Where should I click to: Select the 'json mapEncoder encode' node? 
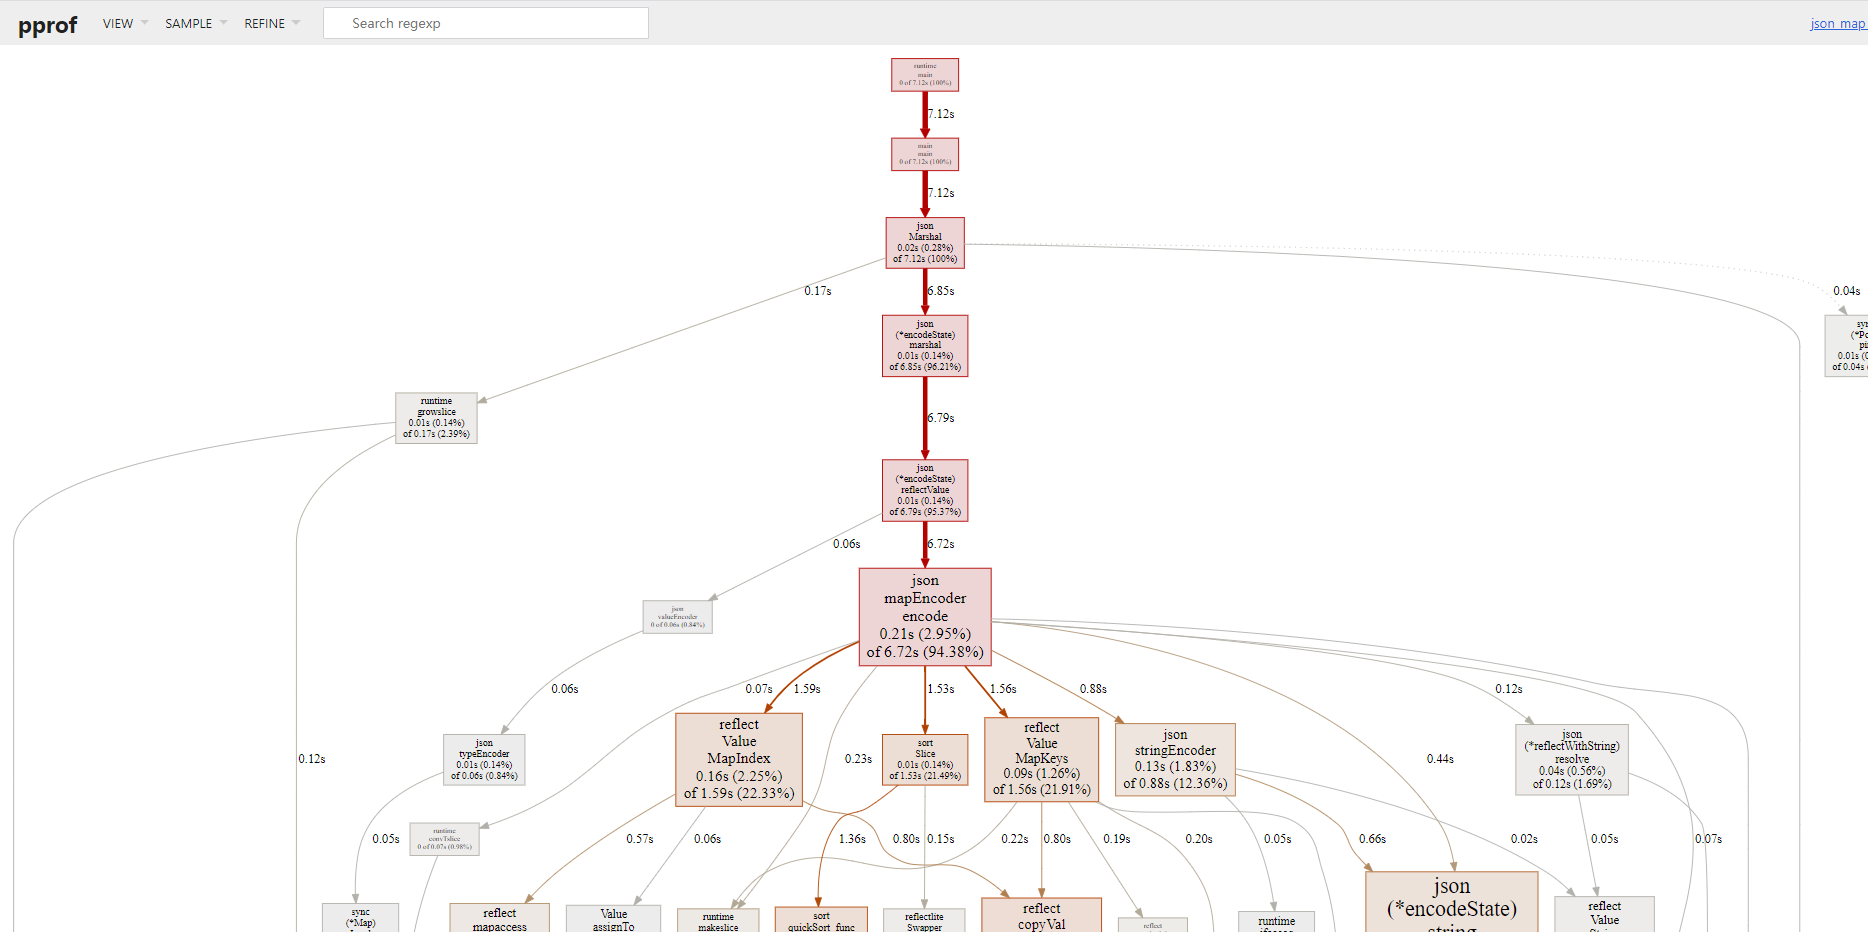click(x=924, y=616)
